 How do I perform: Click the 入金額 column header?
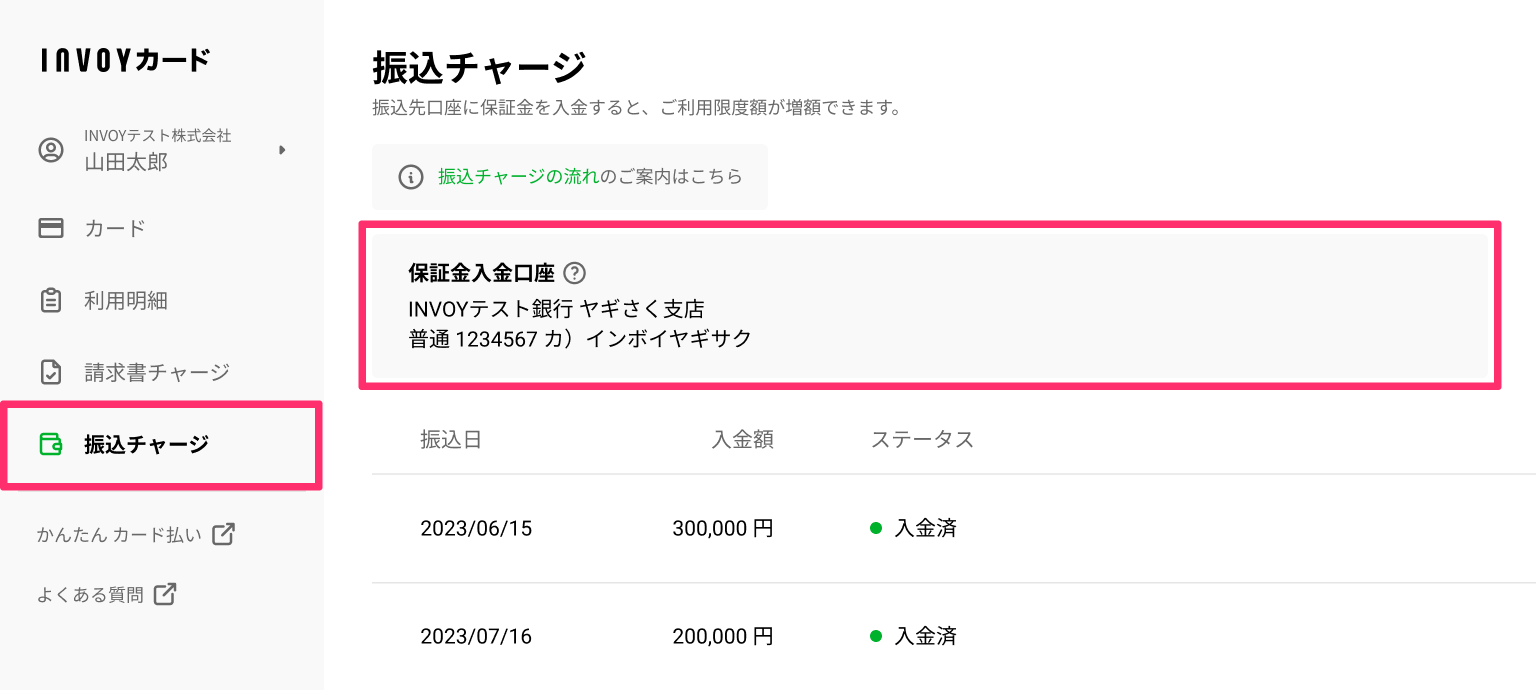point(742,439)
